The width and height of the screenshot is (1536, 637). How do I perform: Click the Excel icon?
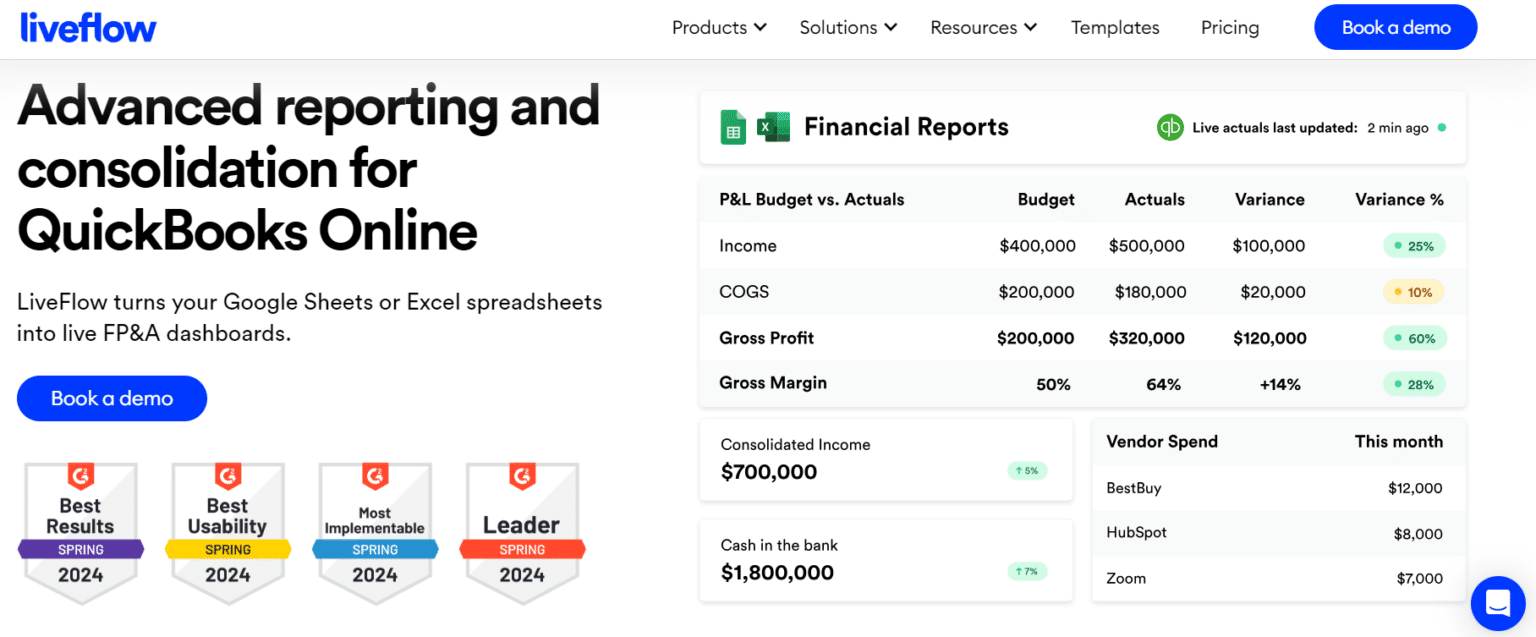773,128
